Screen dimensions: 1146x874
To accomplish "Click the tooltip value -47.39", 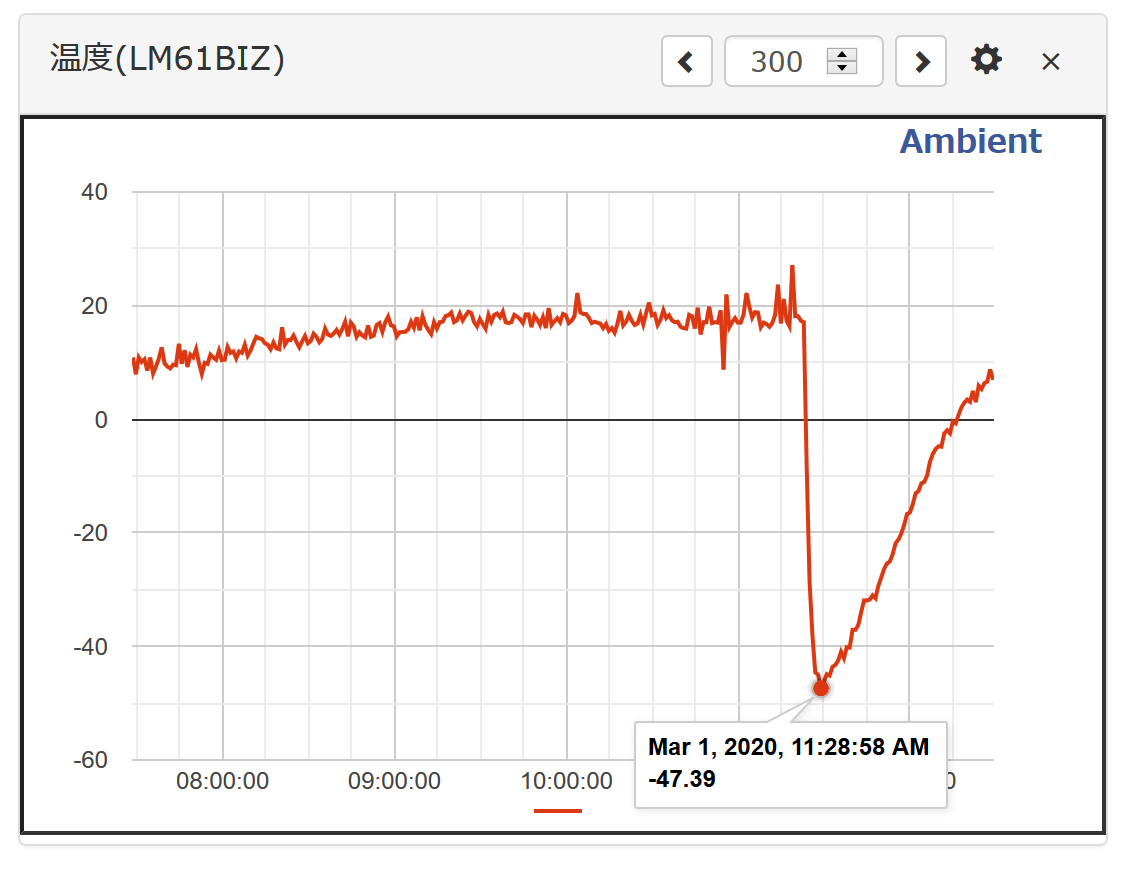I will tap(682, 779).
